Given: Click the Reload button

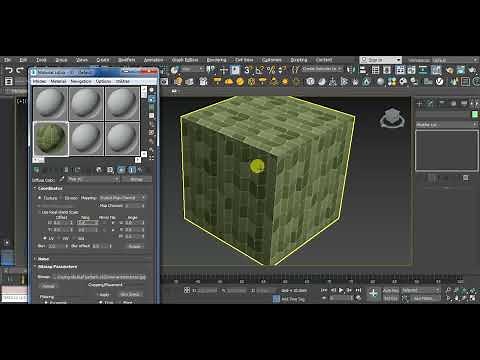Looking at the screenshot, I should (x=48, y=286).
